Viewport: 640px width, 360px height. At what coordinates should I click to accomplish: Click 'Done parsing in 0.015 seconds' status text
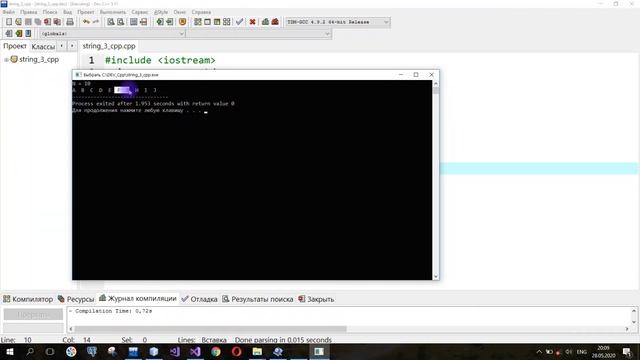pos(283,340)
